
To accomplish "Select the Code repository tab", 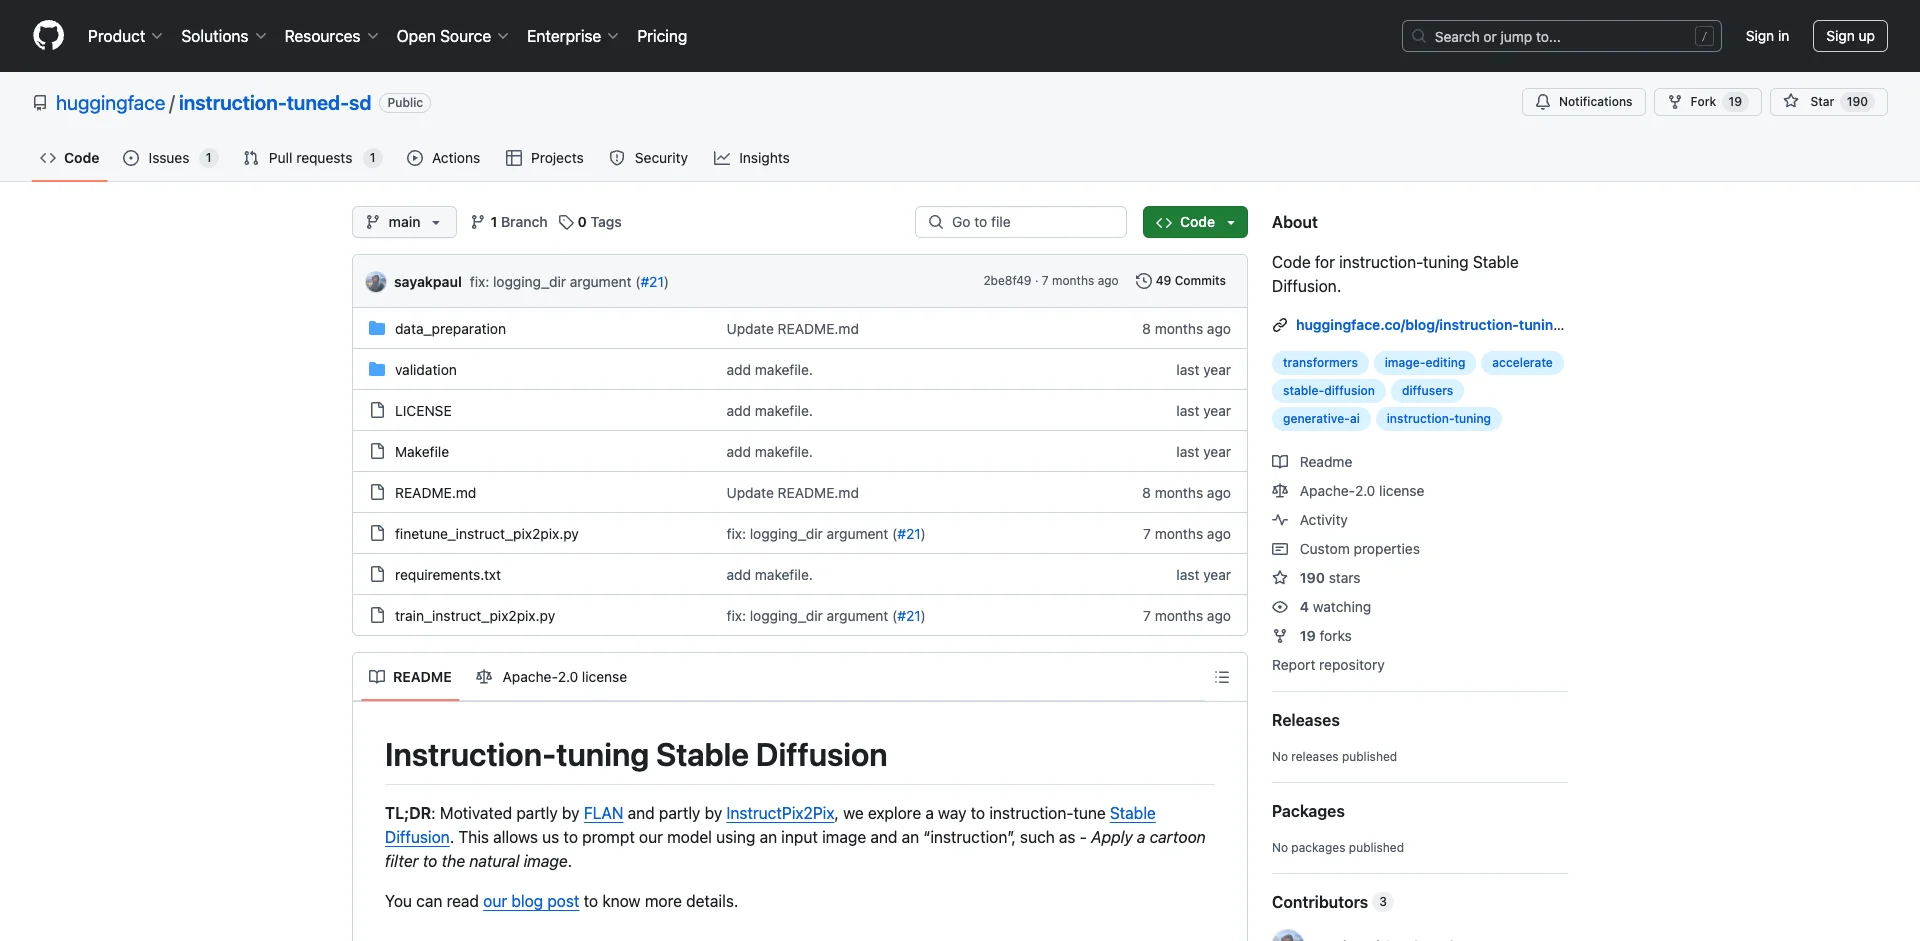I will pyautogui.click(x=70, y=158).
